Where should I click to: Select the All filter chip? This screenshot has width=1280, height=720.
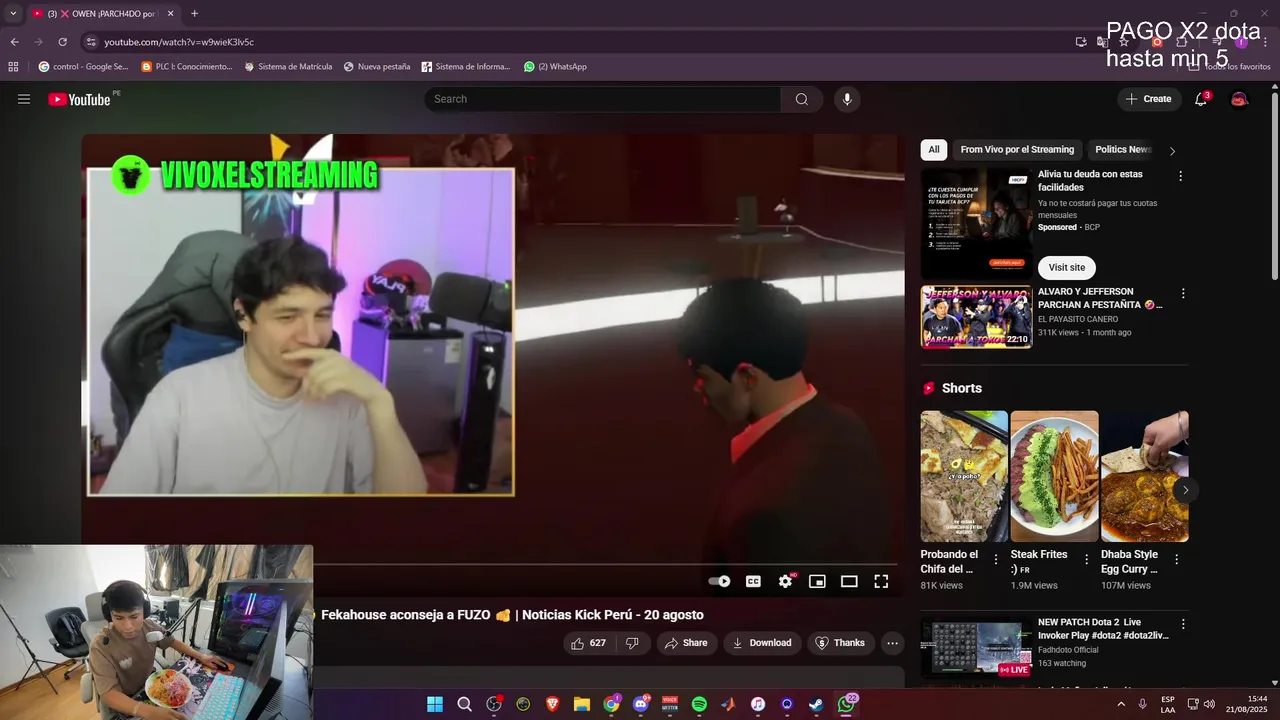click(934, 150)
